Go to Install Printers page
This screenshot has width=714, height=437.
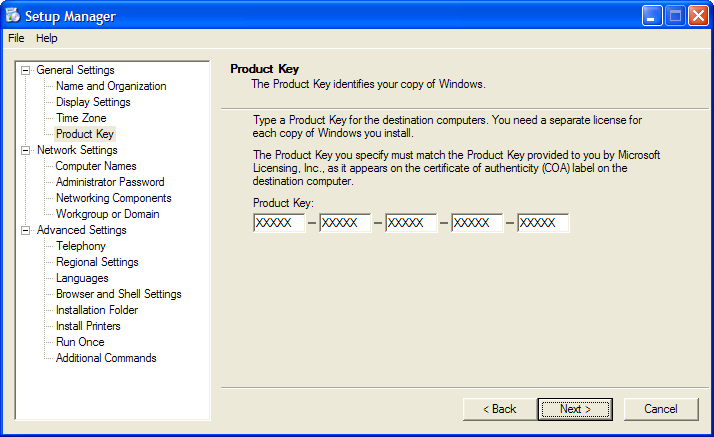click(88, 326)
